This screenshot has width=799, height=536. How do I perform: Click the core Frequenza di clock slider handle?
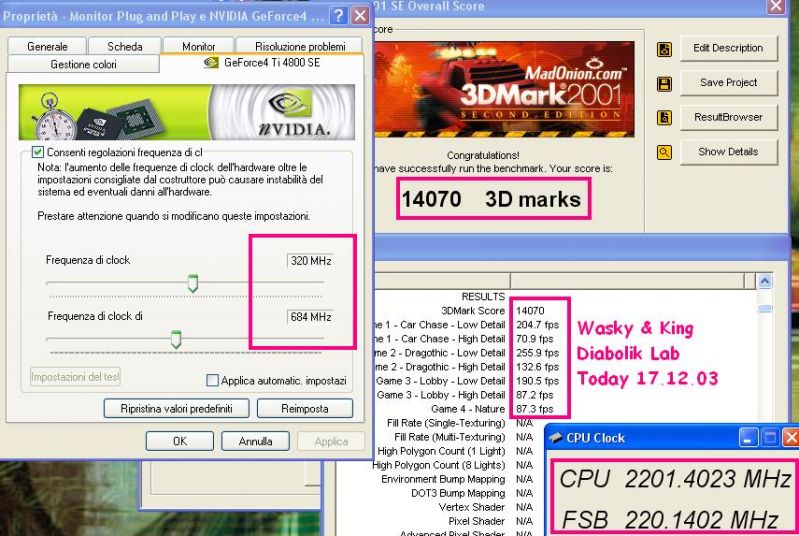[x=193, y=283]
